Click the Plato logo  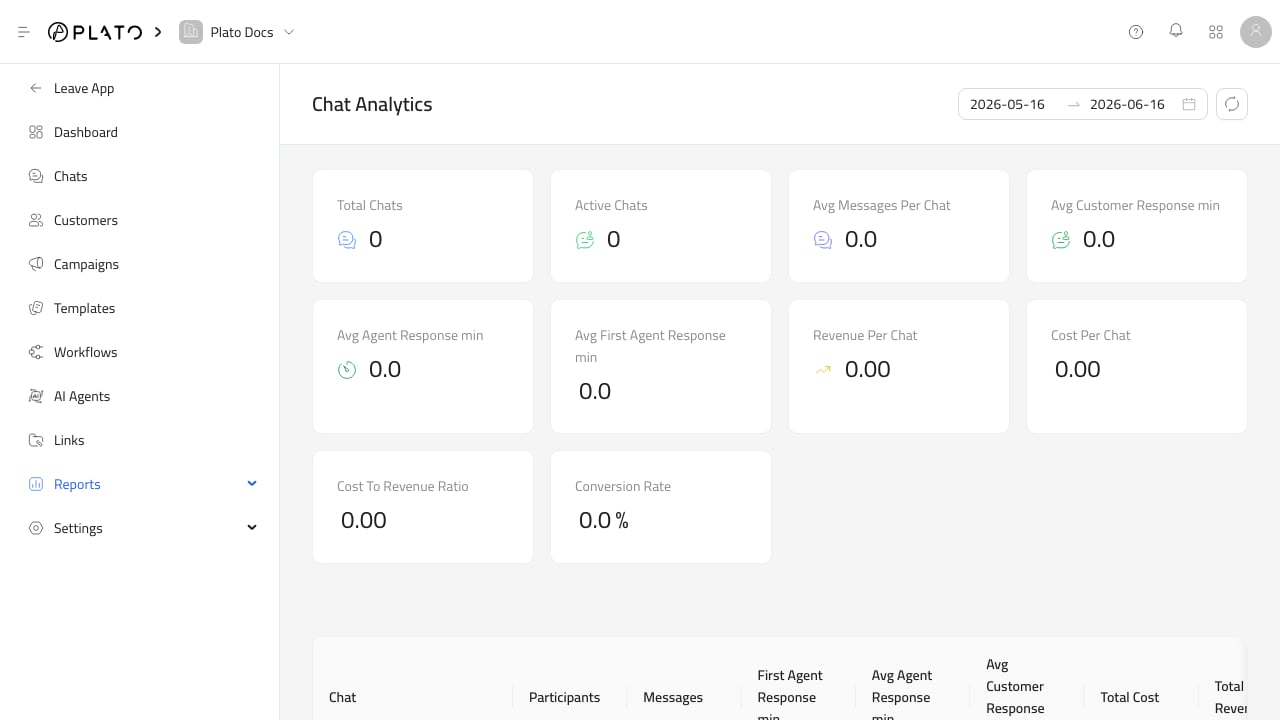click(x=95, y=32)
